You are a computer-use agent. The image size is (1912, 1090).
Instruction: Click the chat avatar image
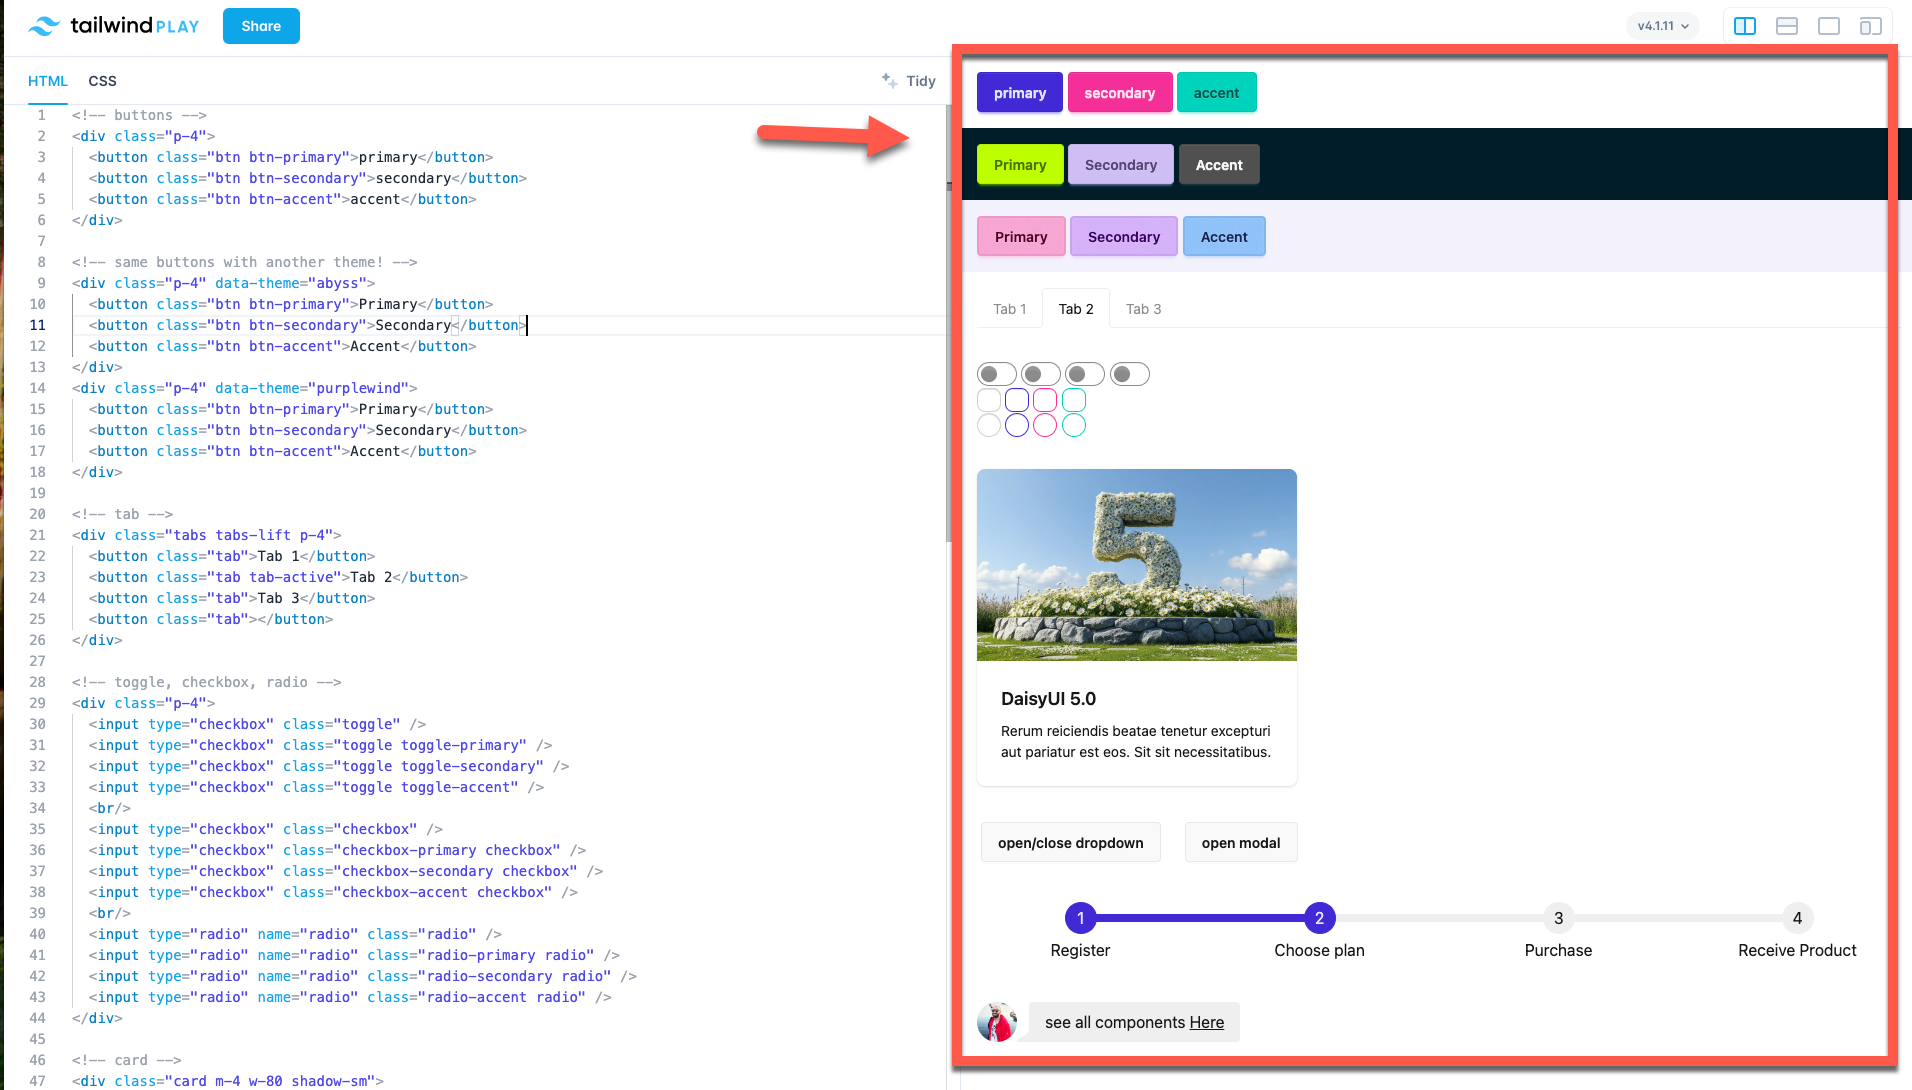pyautogui.click(x=997, y=1022)
